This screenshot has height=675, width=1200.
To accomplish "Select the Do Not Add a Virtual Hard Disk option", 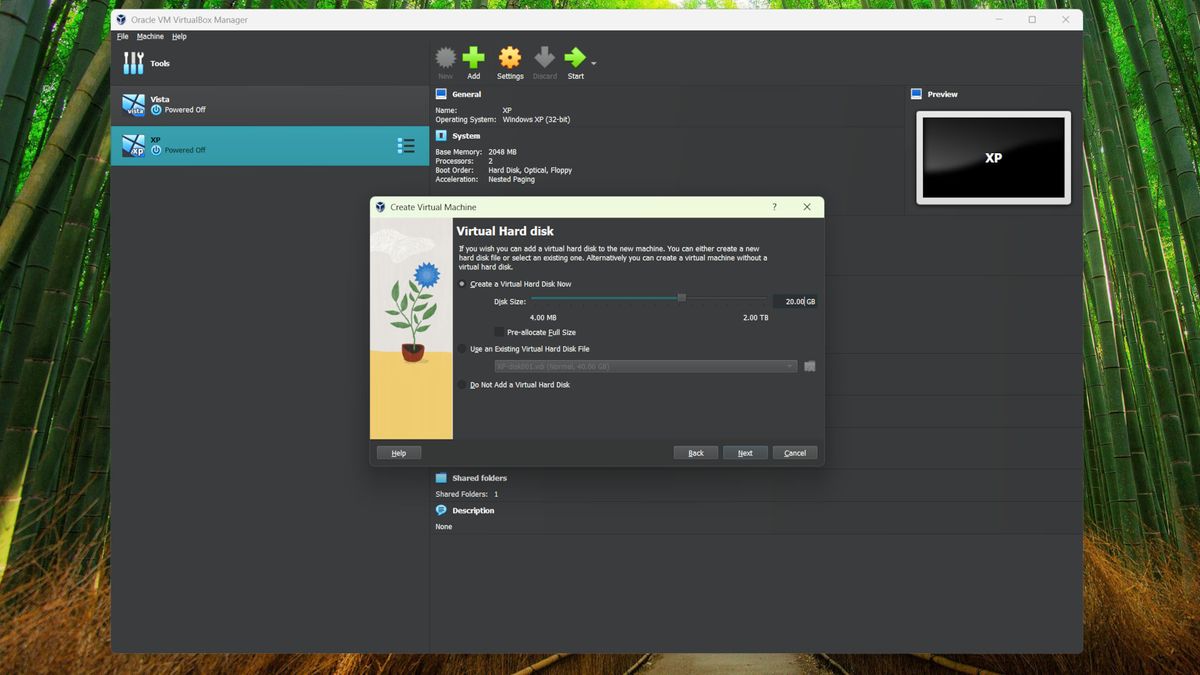I will tap(461, 384).
